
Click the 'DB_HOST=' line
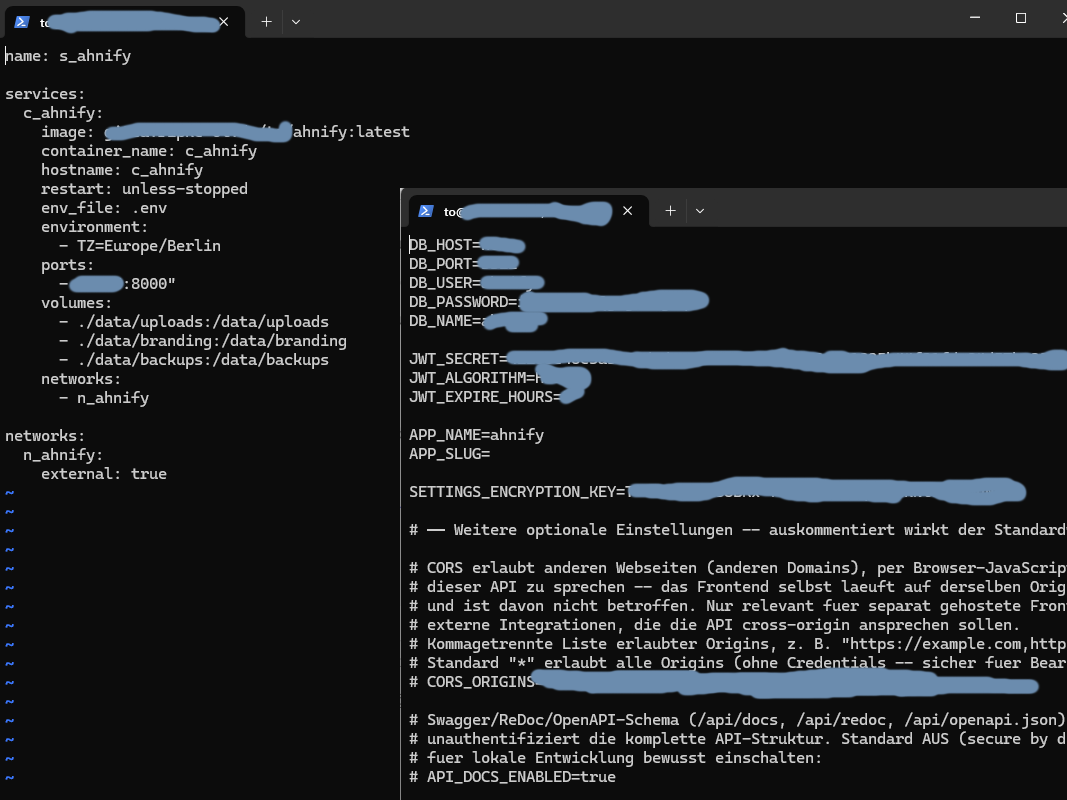[467, 245]
